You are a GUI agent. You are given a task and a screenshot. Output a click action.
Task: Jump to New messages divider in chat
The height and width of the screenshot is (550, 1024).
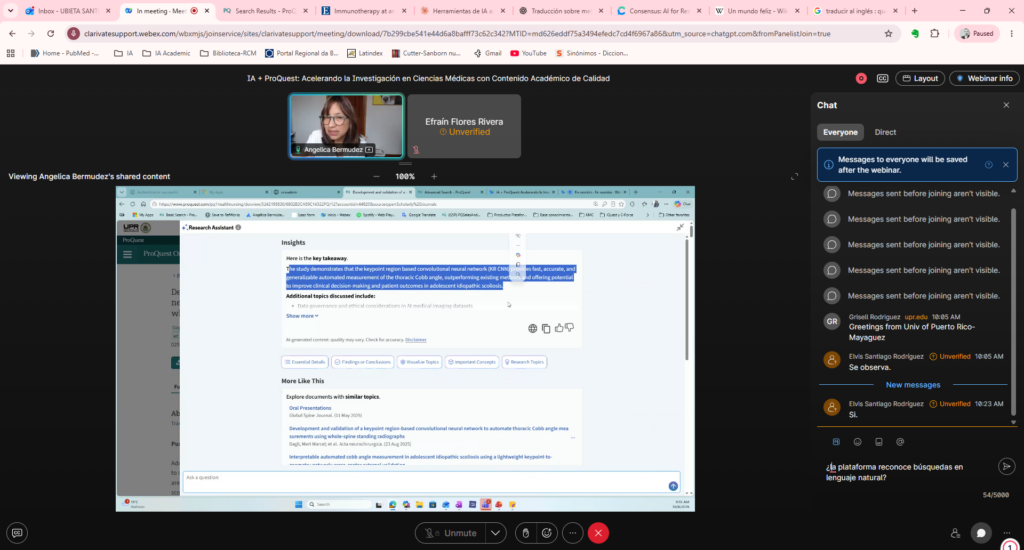912,385
